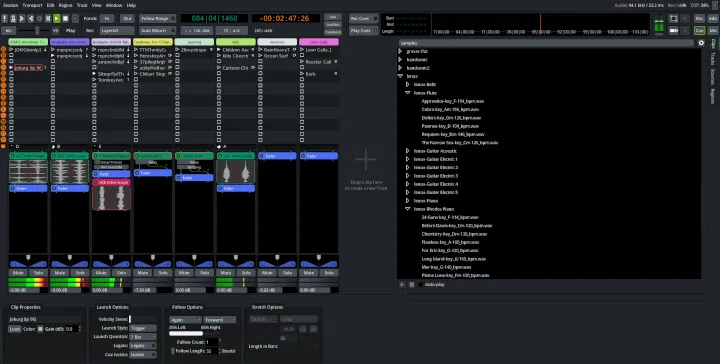Switch to the Mix window button

713,30
